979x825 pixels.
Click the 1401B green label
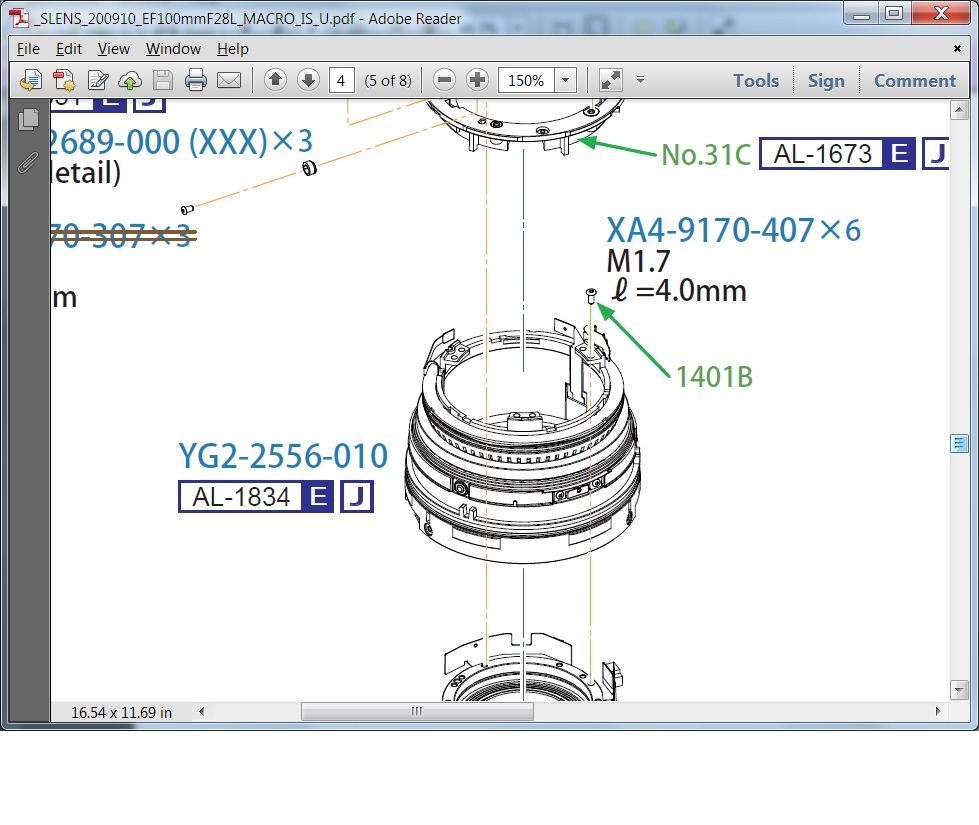pyautogui.click(x=715, y=377)
